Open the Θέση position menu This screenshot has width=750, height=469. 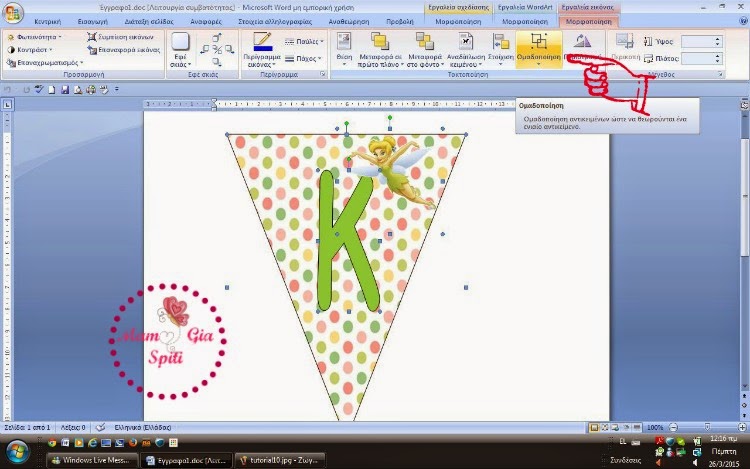click(344, 50)
